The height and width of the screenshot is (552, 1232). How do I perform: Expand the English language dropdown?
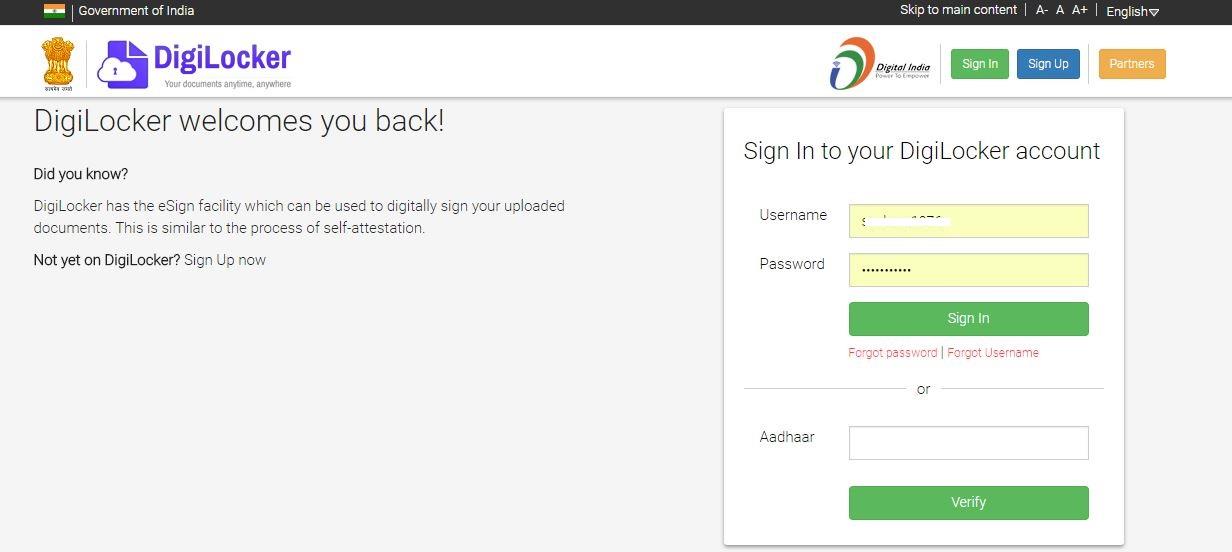tap(1132, 12)
